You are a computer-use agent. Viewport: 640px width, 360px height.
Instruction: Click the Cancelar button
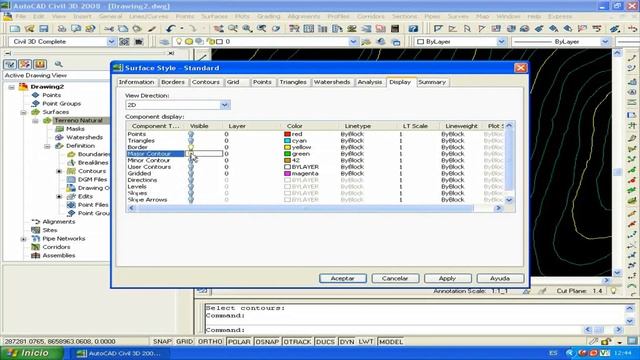tap(395, 278)
